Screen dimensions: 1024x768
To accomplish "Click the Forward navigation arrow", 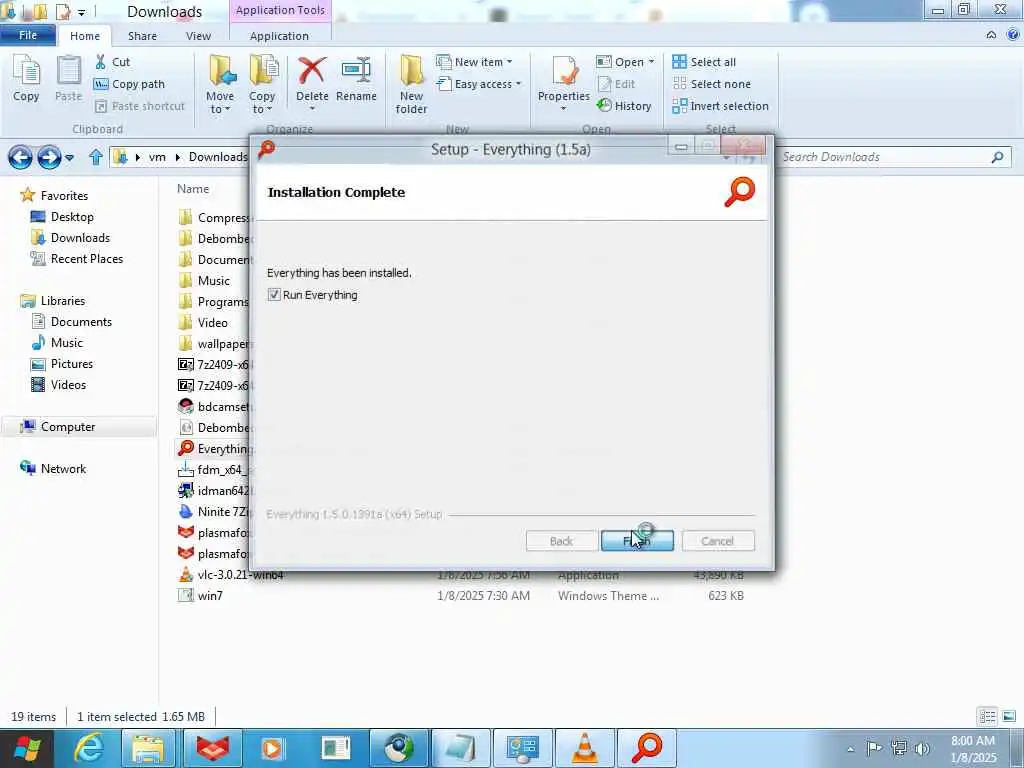I will (x=49, y=157).
